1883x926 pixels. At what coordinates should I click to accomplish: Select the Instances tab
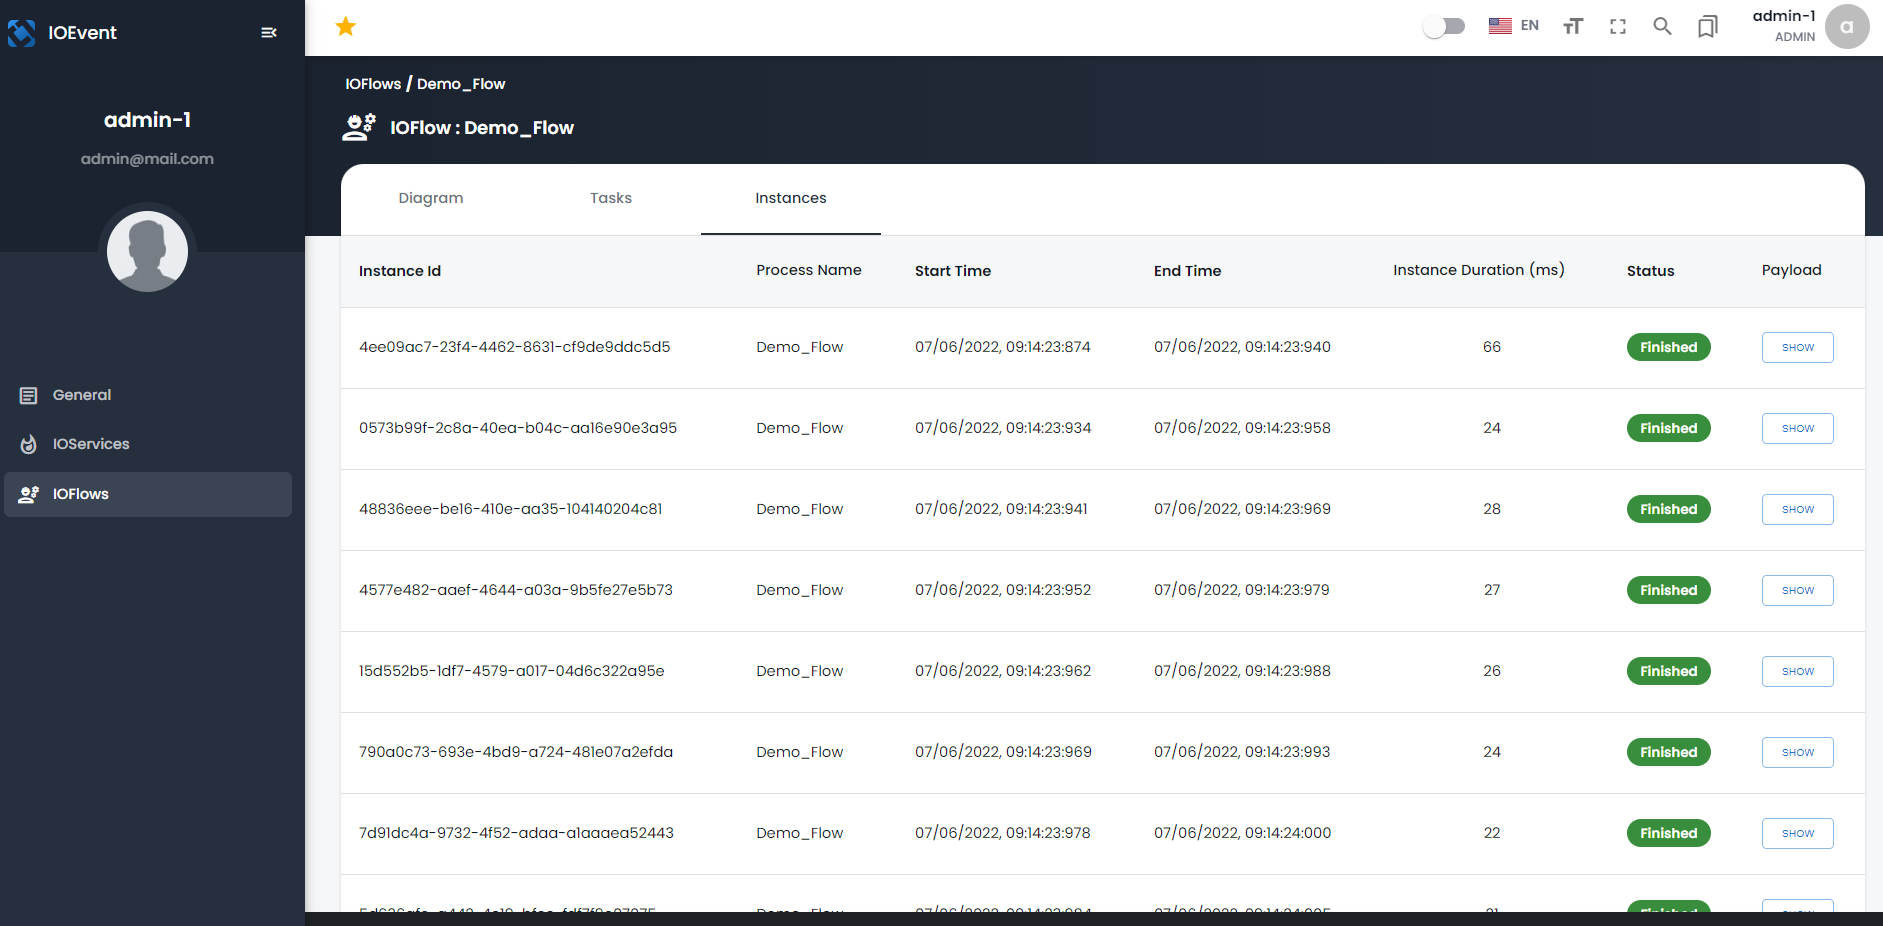791,198
